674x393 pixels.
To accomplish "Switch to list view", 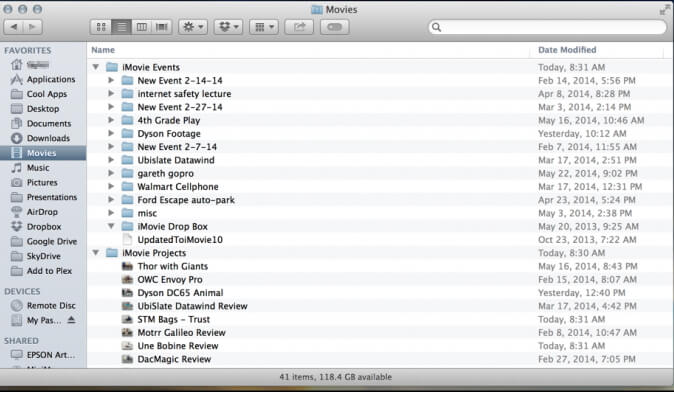I will pos(122,27).
